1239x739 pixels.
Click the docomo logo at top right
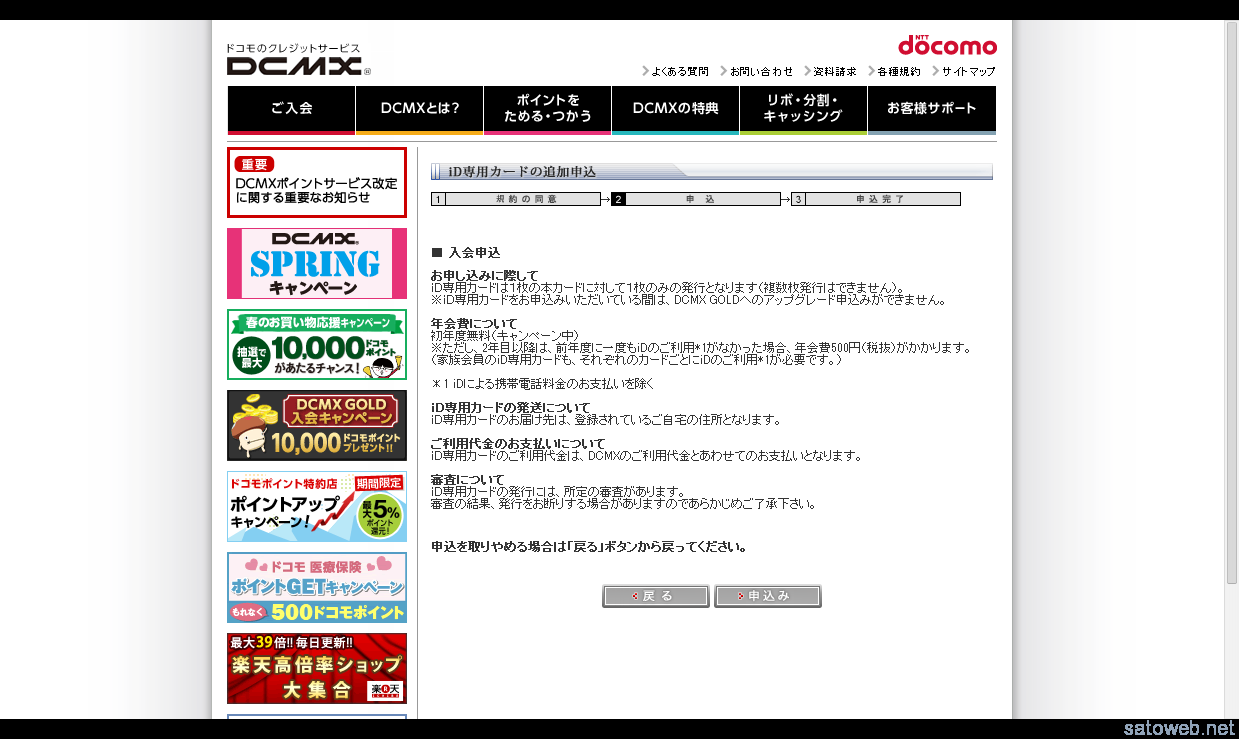tap(946, 46)
